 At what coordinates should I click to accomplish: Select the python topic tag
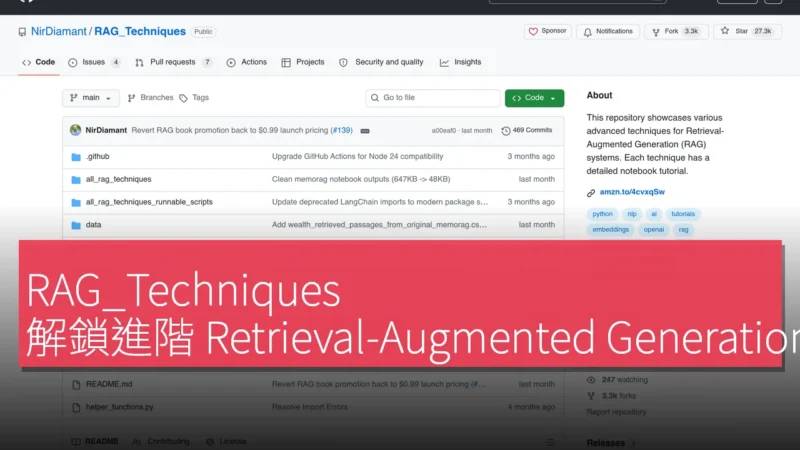click(x=603, y=214)
